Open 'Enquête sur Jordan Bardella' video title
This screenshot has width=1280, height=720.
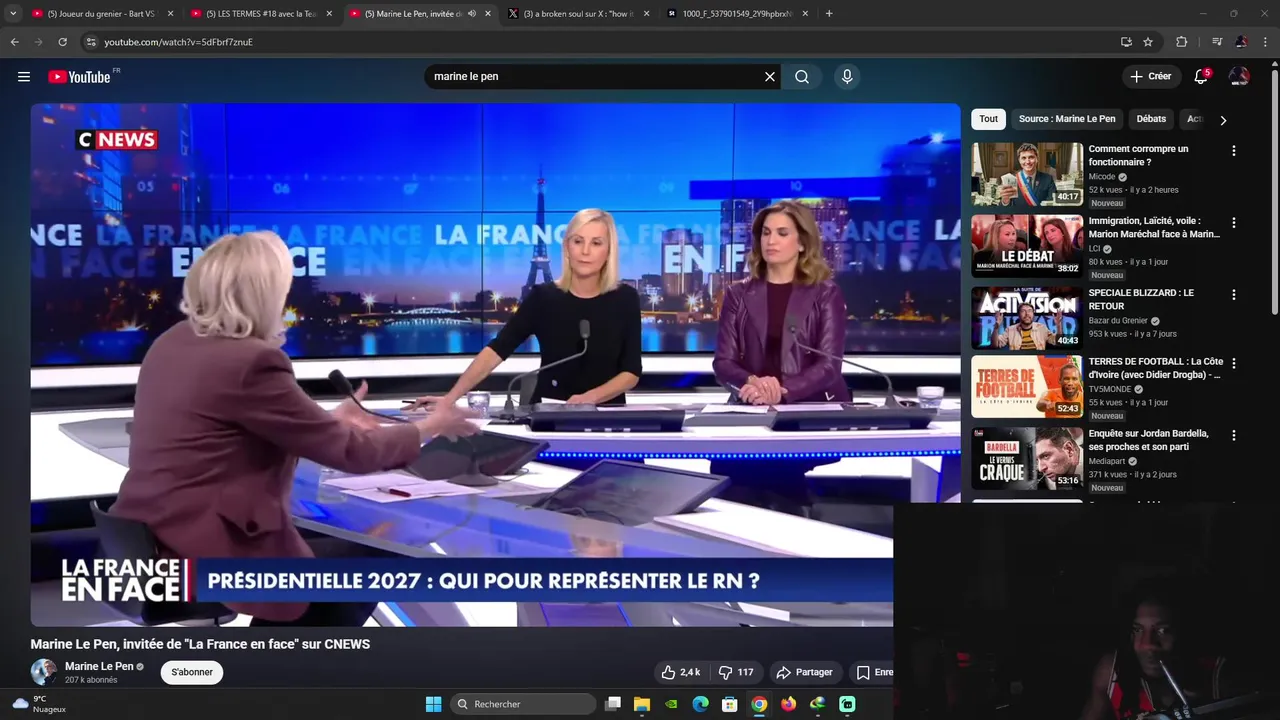[x=1148, y=440]
